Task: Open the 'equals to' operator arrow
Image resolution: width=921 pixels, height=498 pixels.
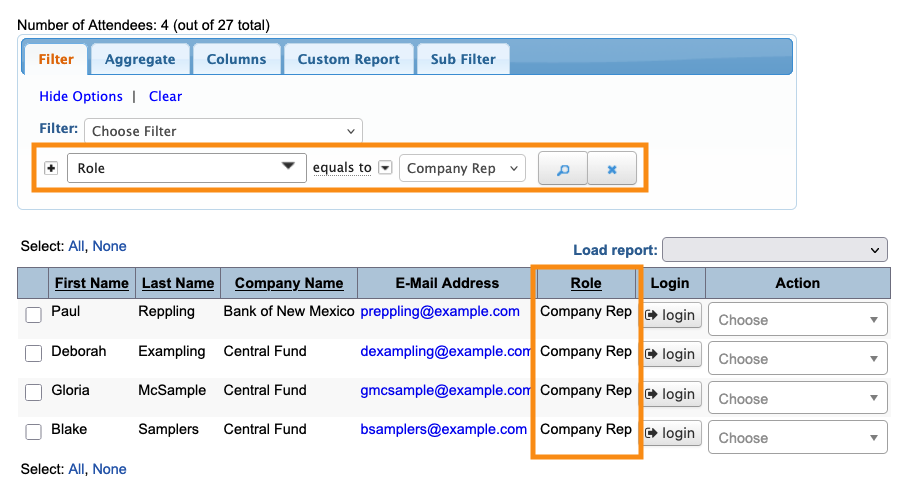Action: (385, 168)
